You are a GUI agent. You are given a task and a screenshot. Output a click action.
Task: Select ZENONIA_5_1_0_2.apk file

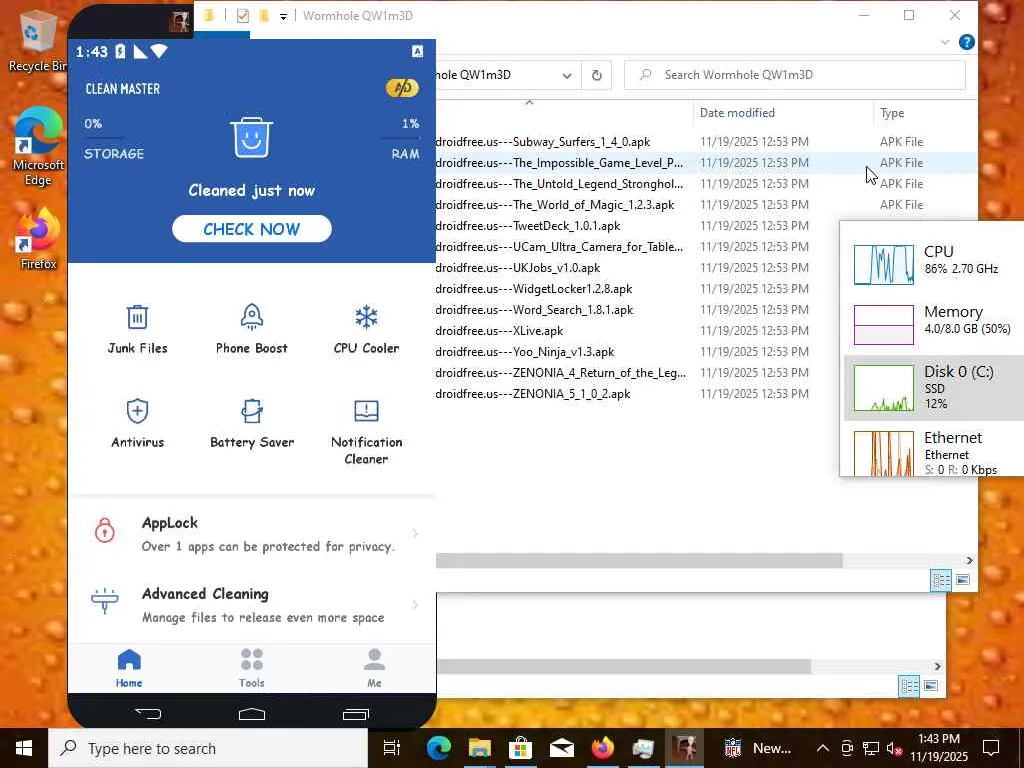coord(533,394)
